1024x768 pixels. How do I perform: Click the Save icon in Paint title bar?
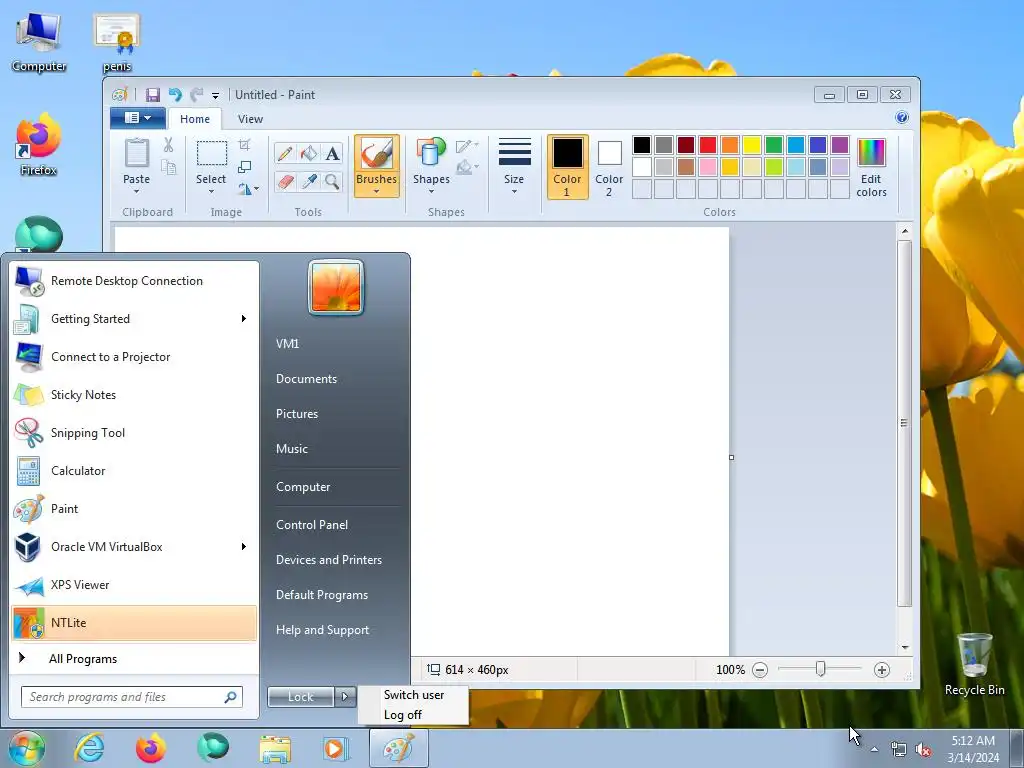[153, 95]
